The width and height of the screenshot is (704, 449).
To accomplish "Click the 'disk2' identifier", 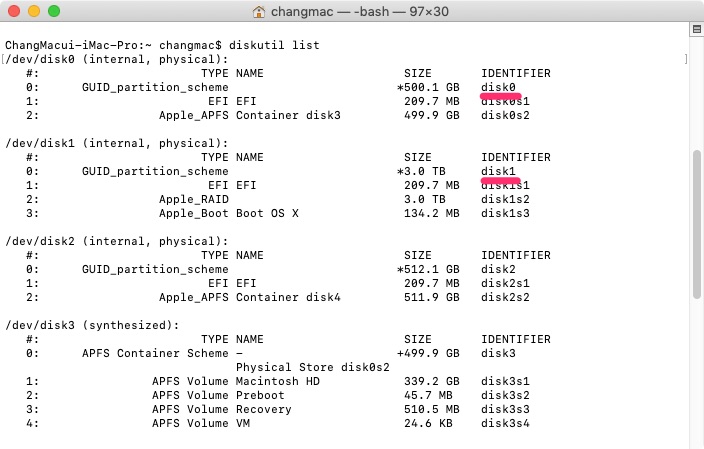I will (498, 269).
